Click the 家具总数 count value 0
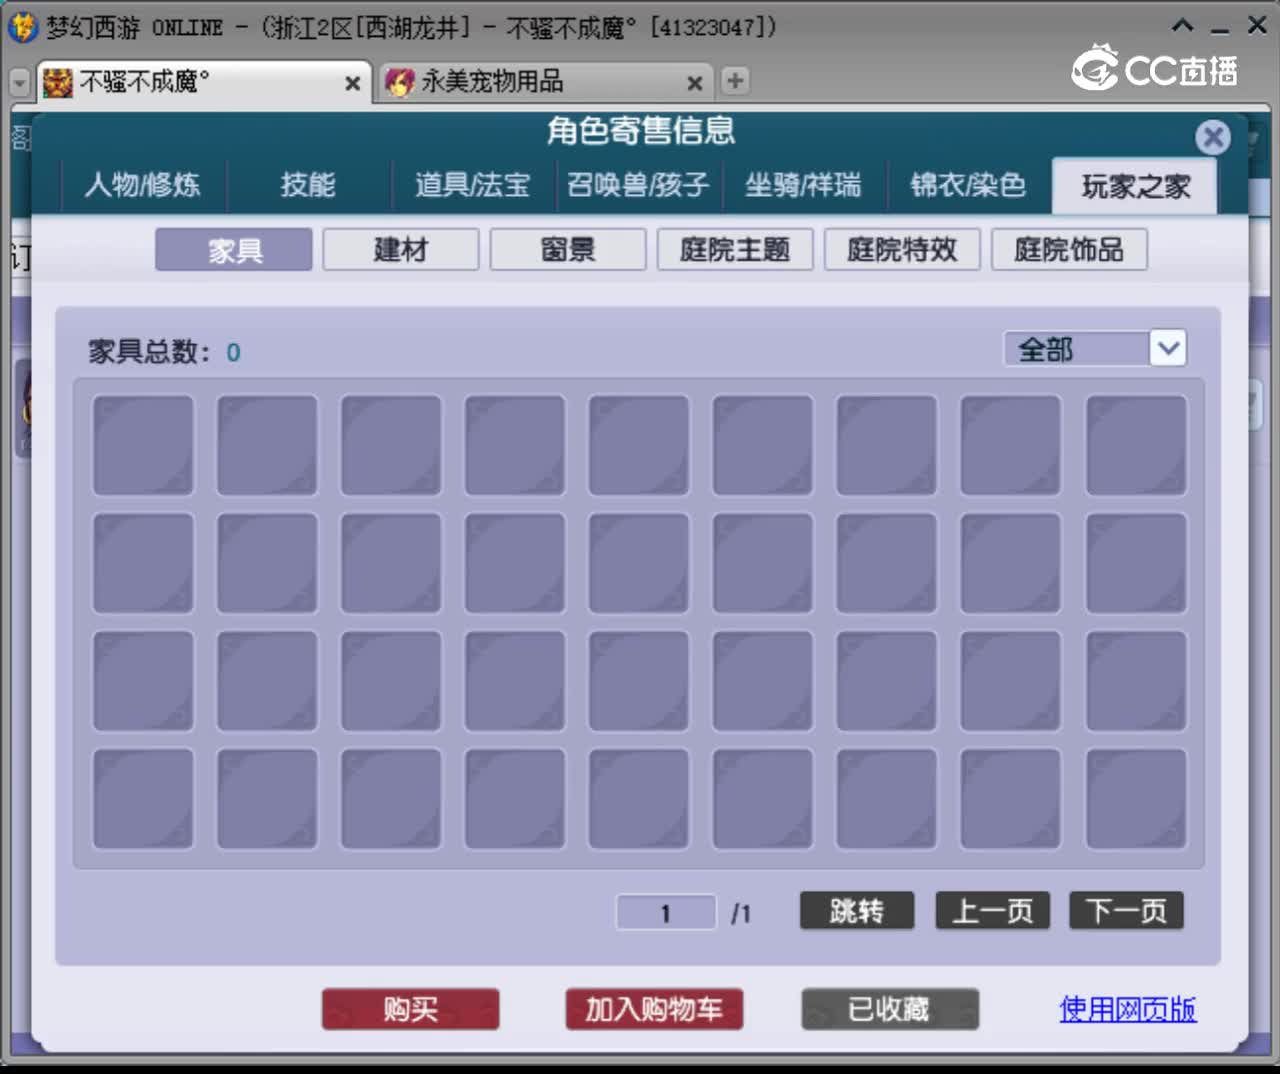Viewport: 1280px width, 1074px height. coord(233,352)
